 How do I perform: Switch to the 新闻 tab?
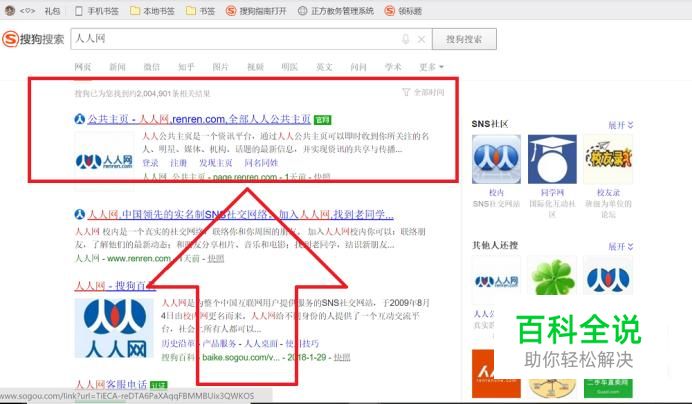click(x=117, y=67)
